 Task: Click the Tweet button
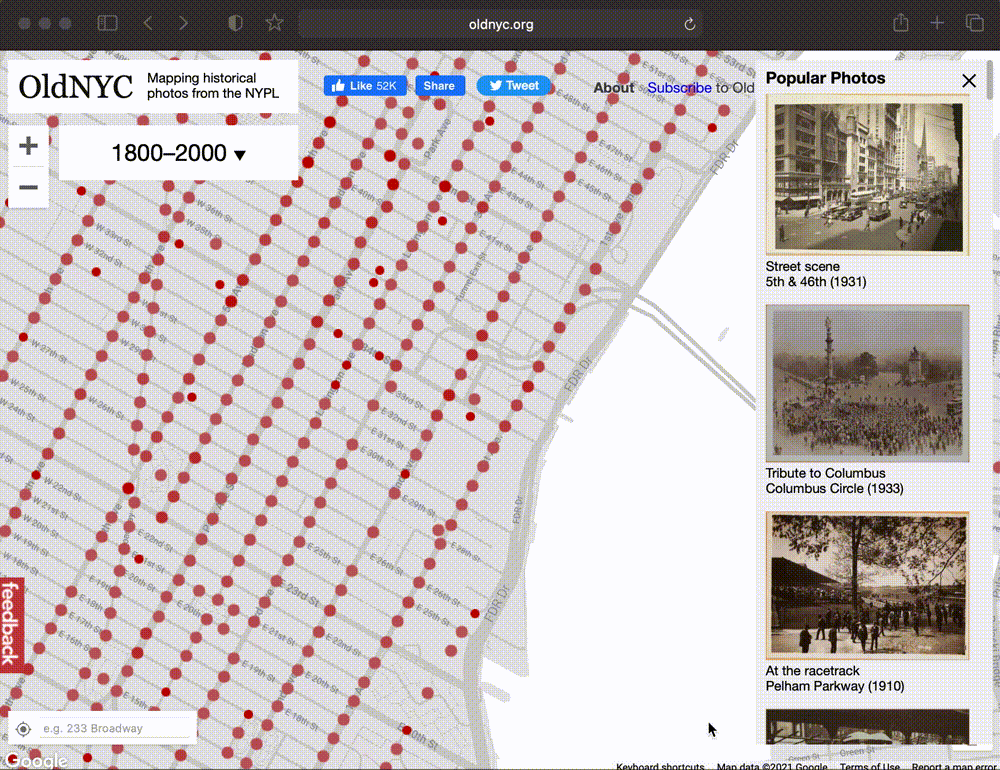pyautogui.click(x=514, y=85)
